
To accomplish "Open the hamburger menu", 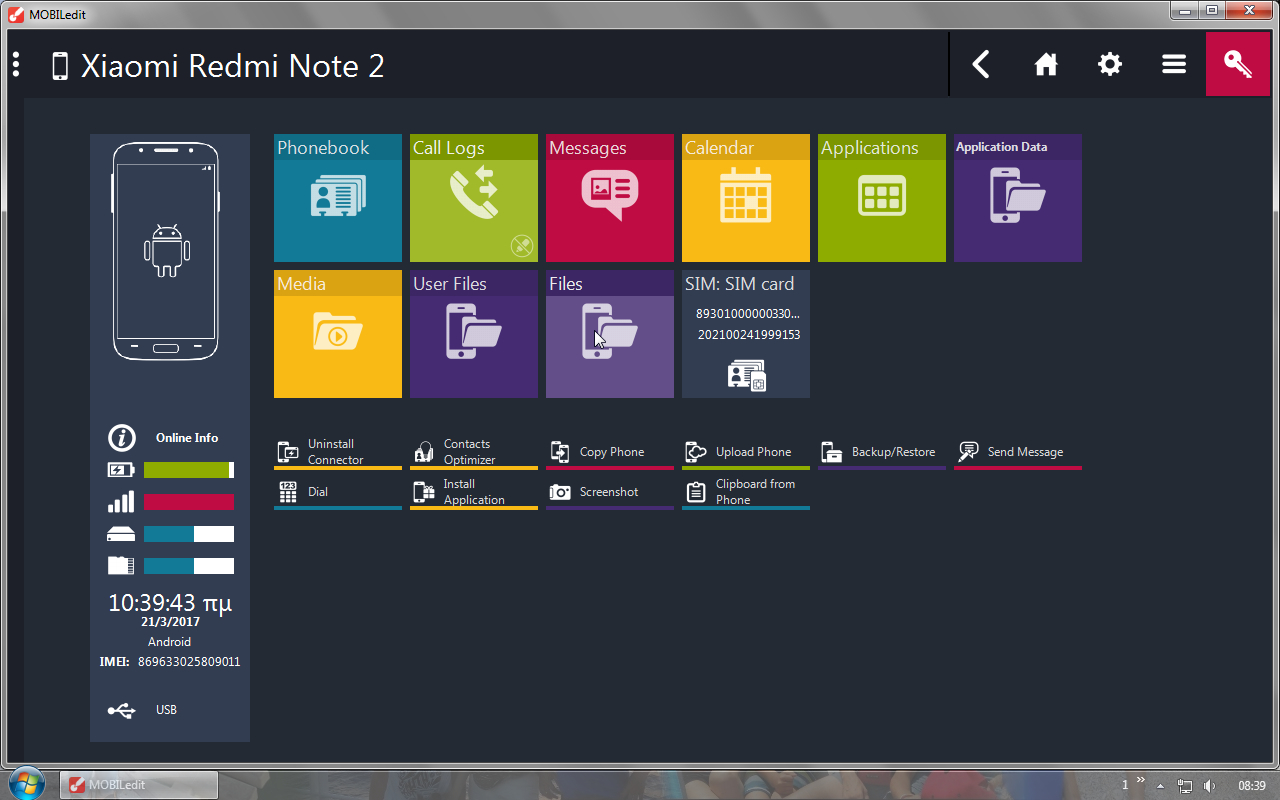I will 1174,64.
